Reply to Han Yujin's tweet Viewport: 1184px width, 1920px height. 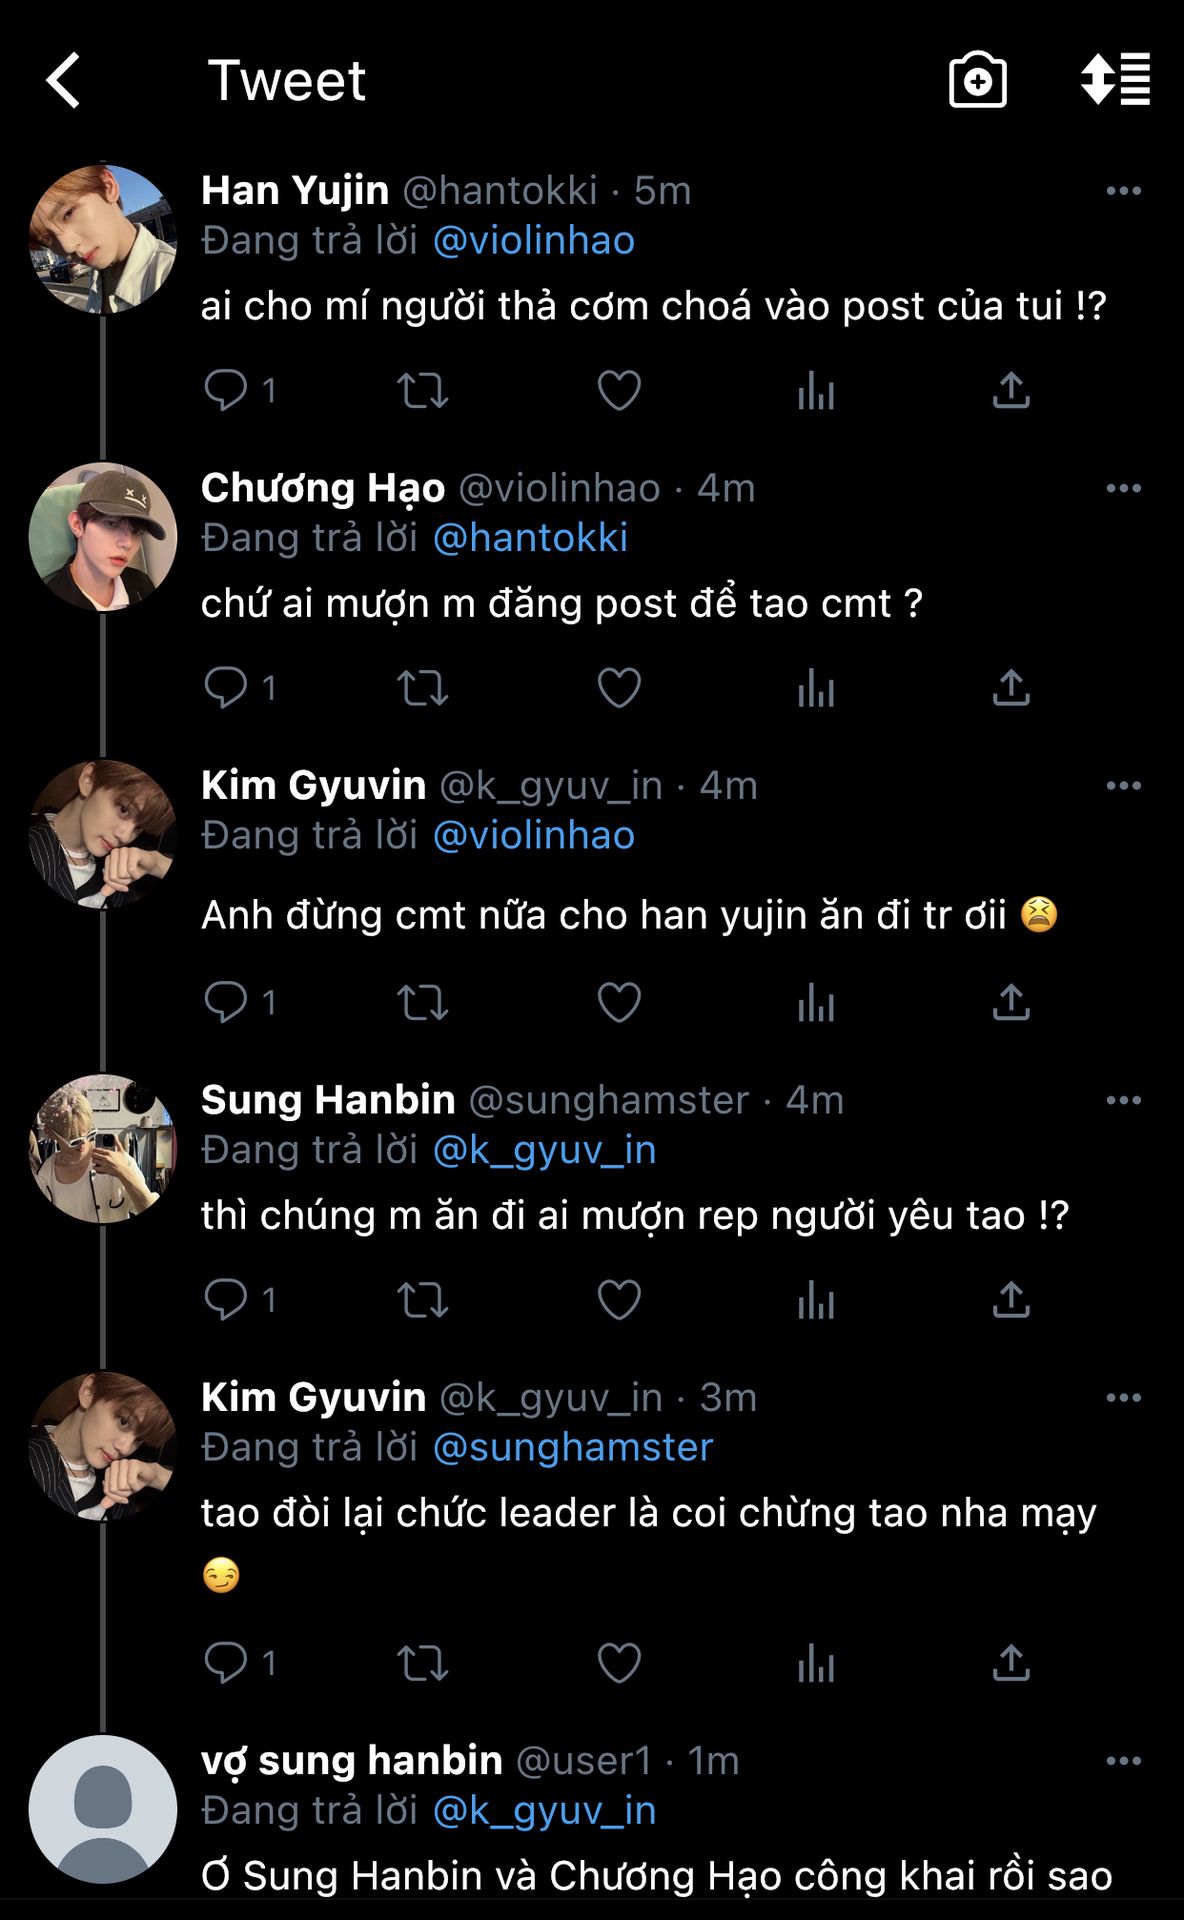click(x=226, y=390)
